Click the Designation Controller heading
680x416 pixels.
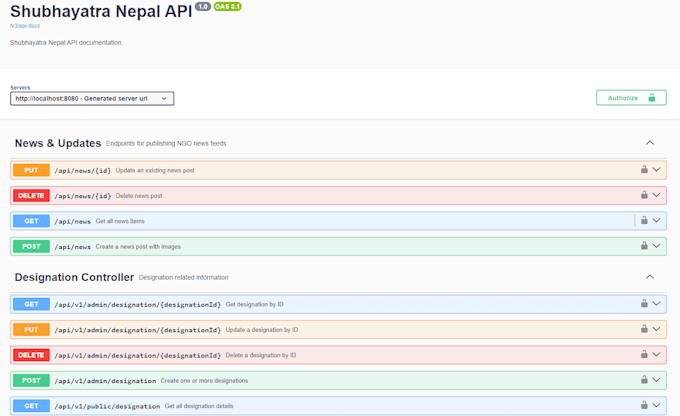click(74, 277)
